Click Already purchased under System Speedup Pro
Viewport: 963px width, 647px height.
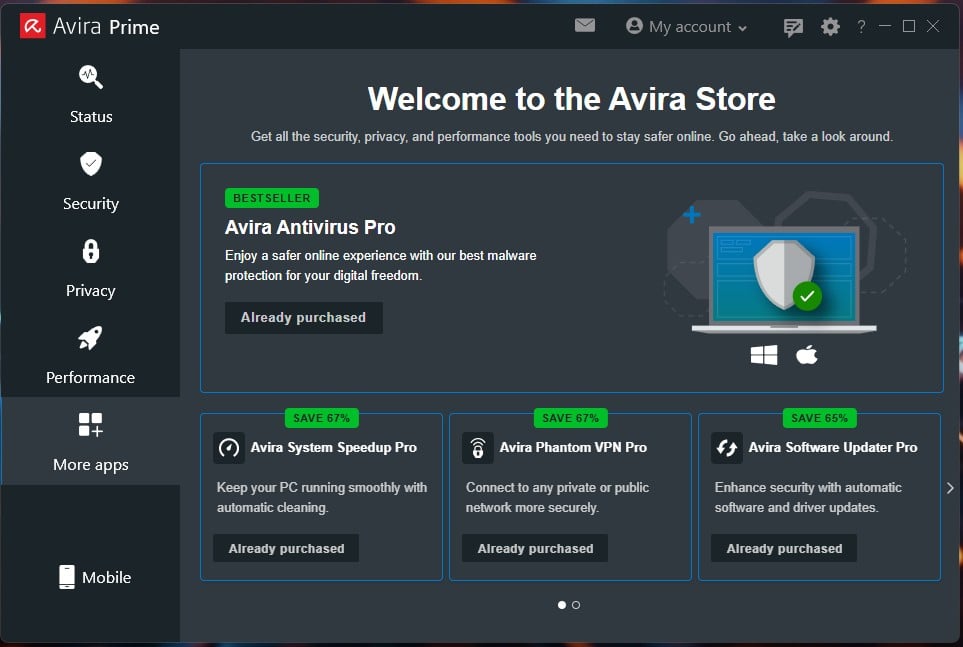[286, 548]
